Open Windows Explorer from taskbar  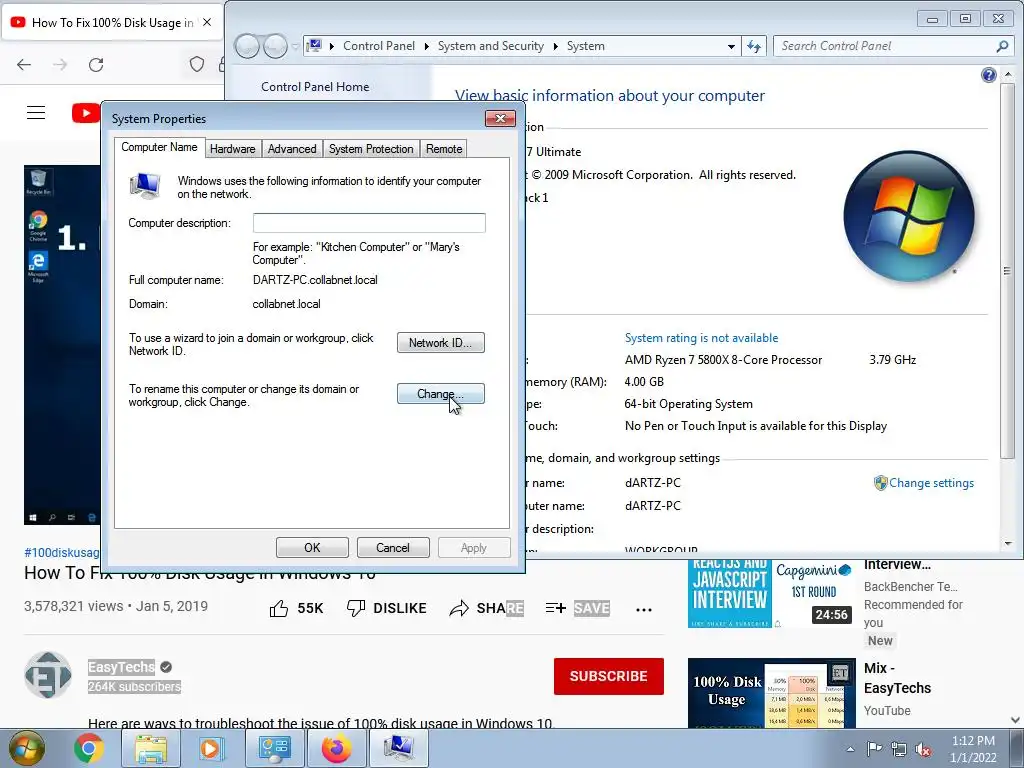[151, 748]
